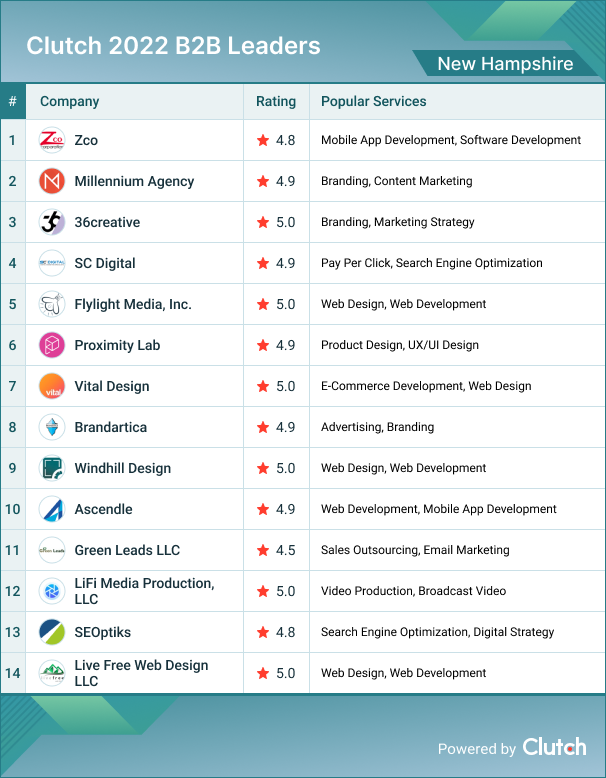Click the Windhill Design logo icon
The width and height of the screenshot is (606, 778).
(x=52, y=468)
